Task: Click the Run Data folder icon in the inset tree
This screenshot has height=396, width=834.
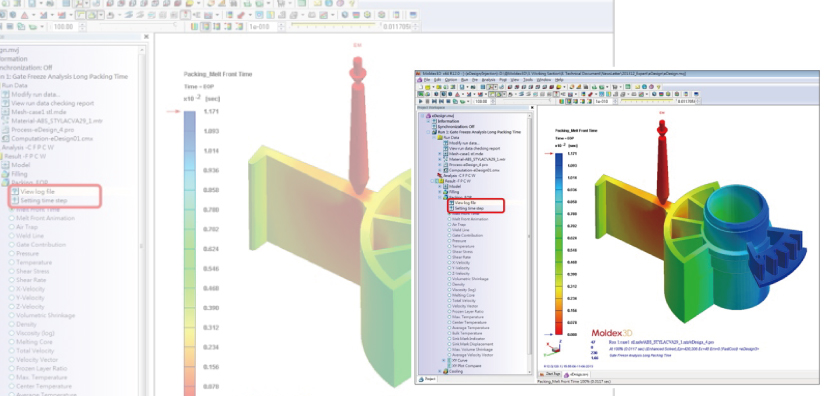Action: 440,137
